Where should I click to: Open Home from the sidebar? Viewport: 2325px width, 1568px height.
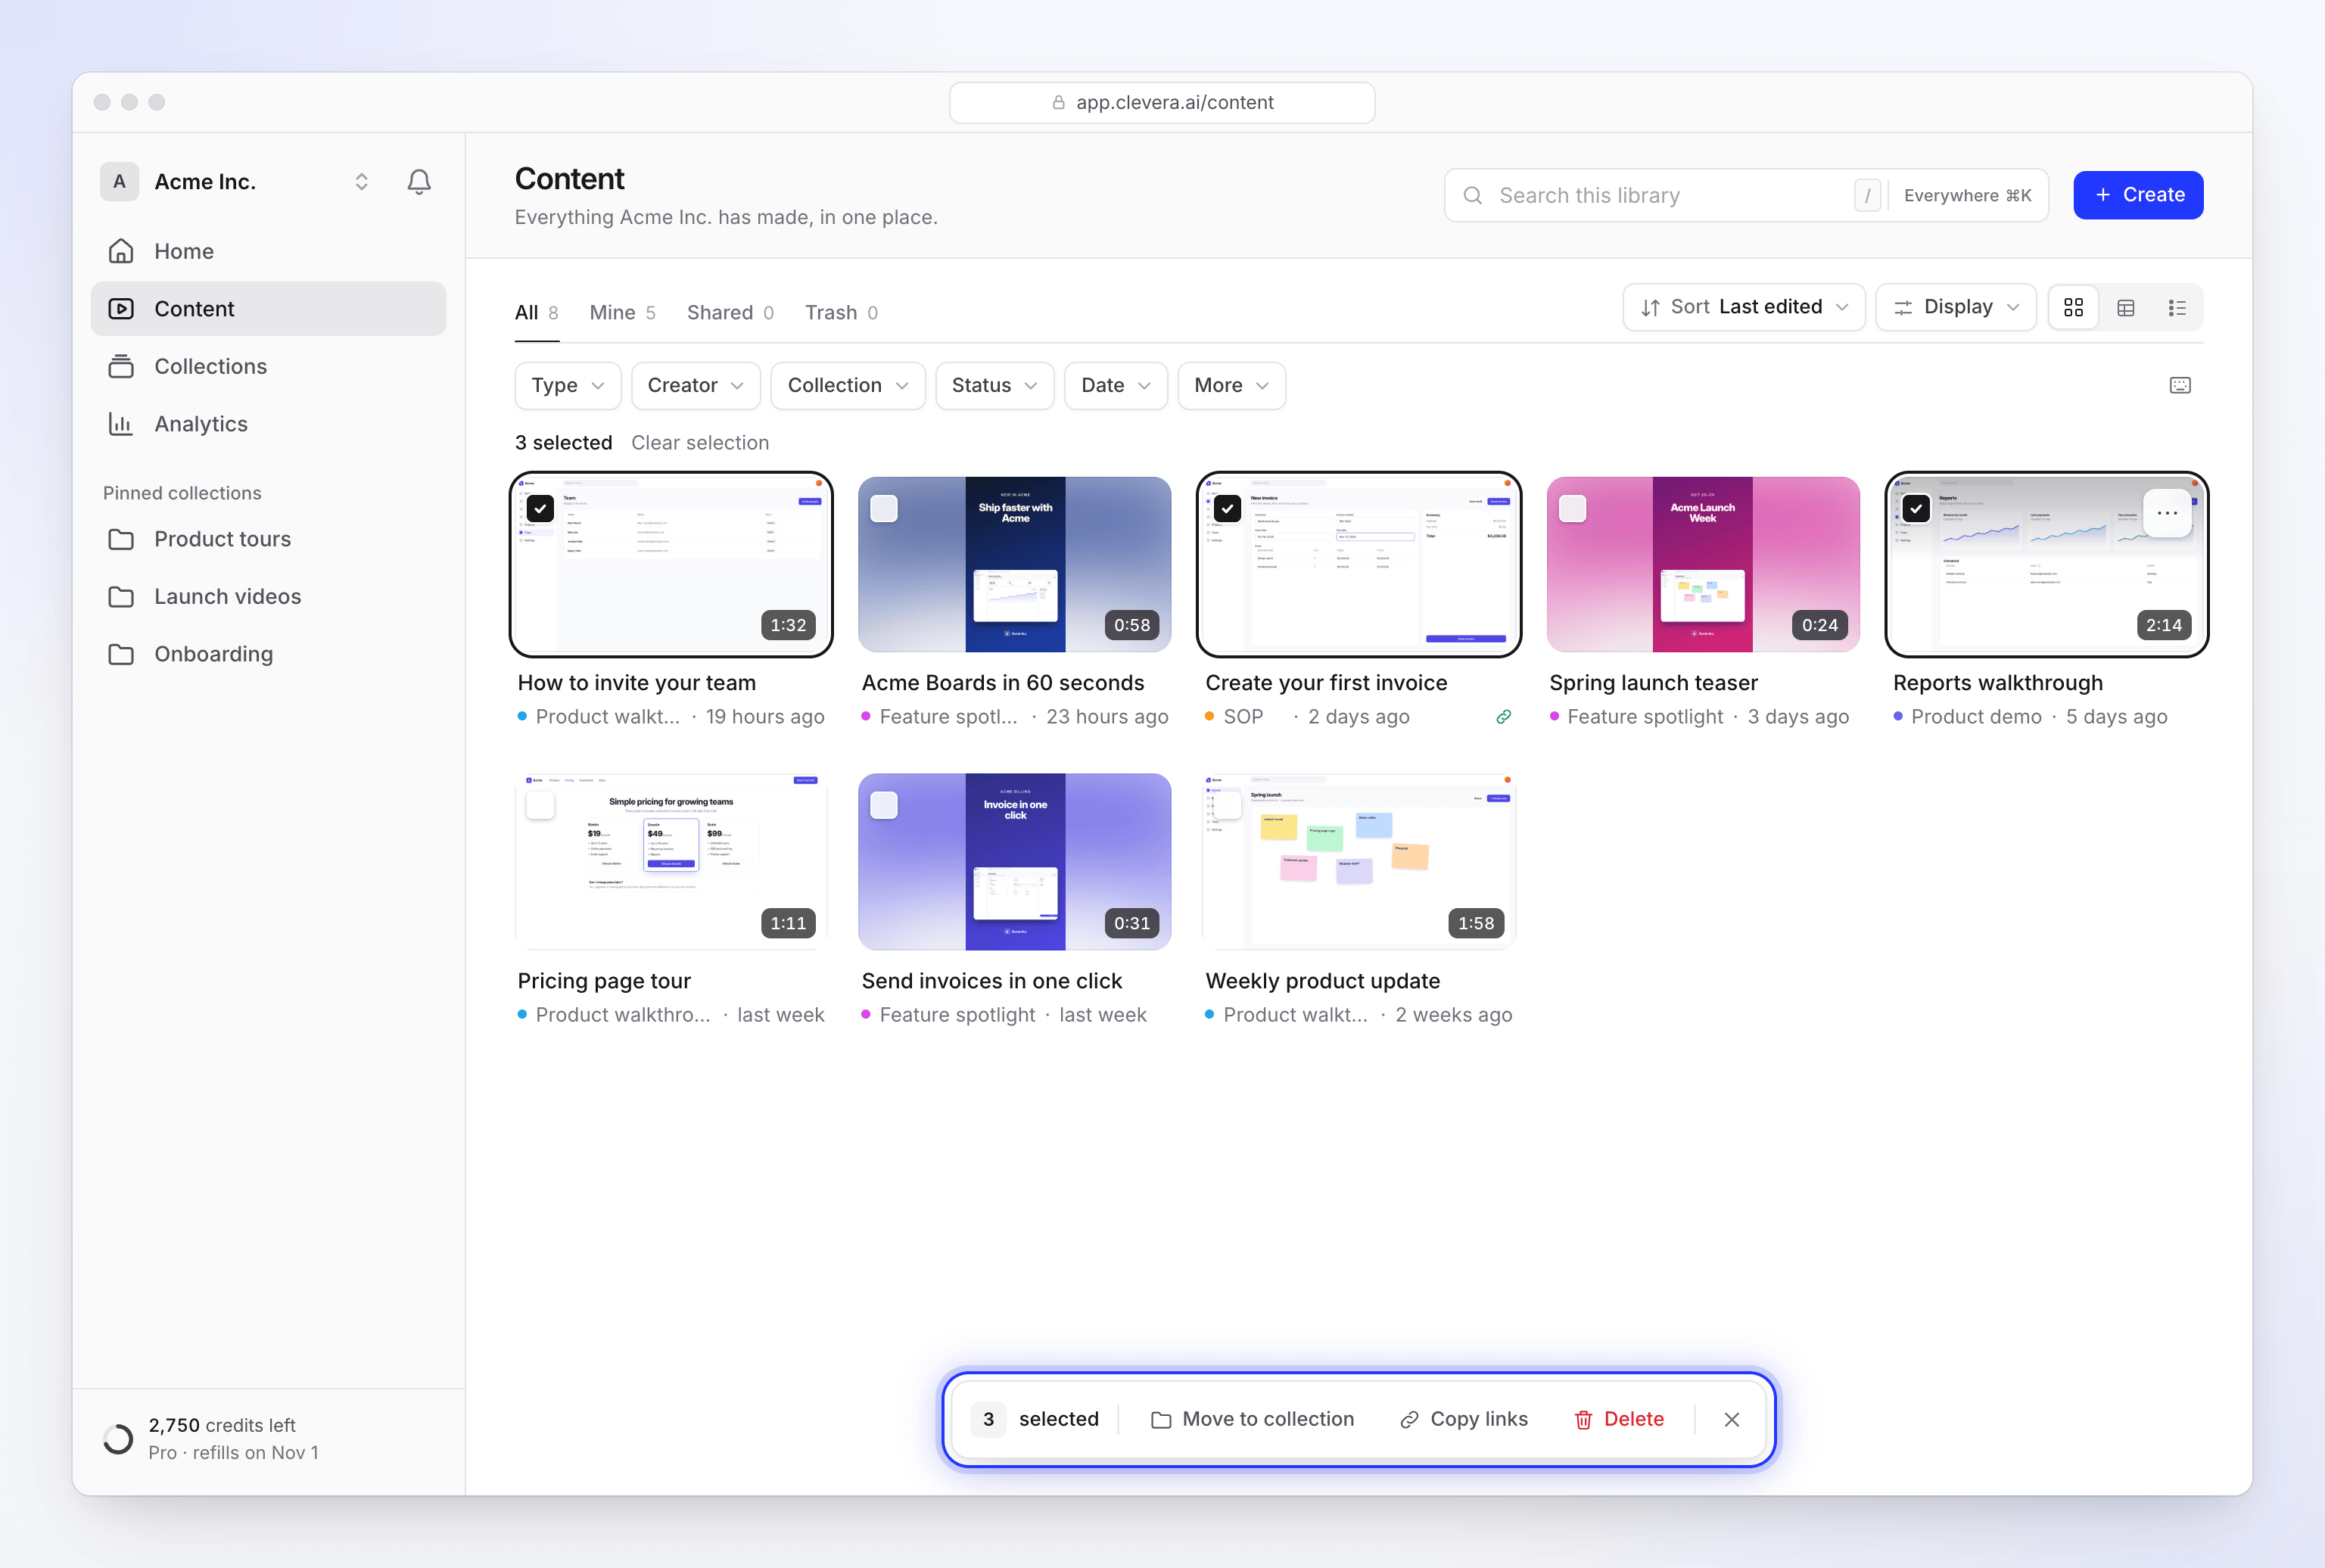point(268,251)
